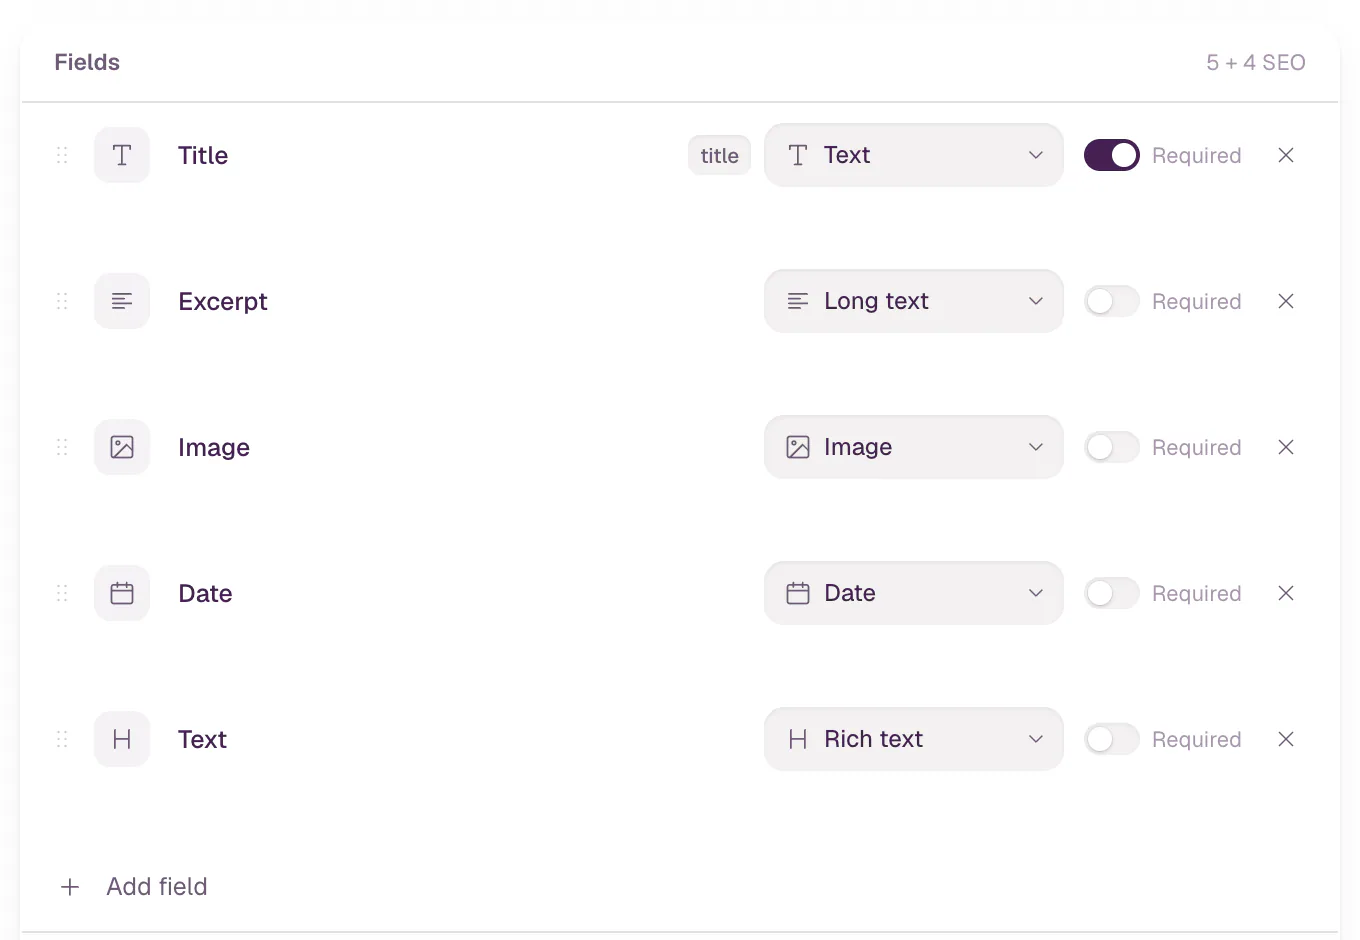The image size is (1360, 940).
Task: Open the Long text type dropdown
Action: pos(914,301)
